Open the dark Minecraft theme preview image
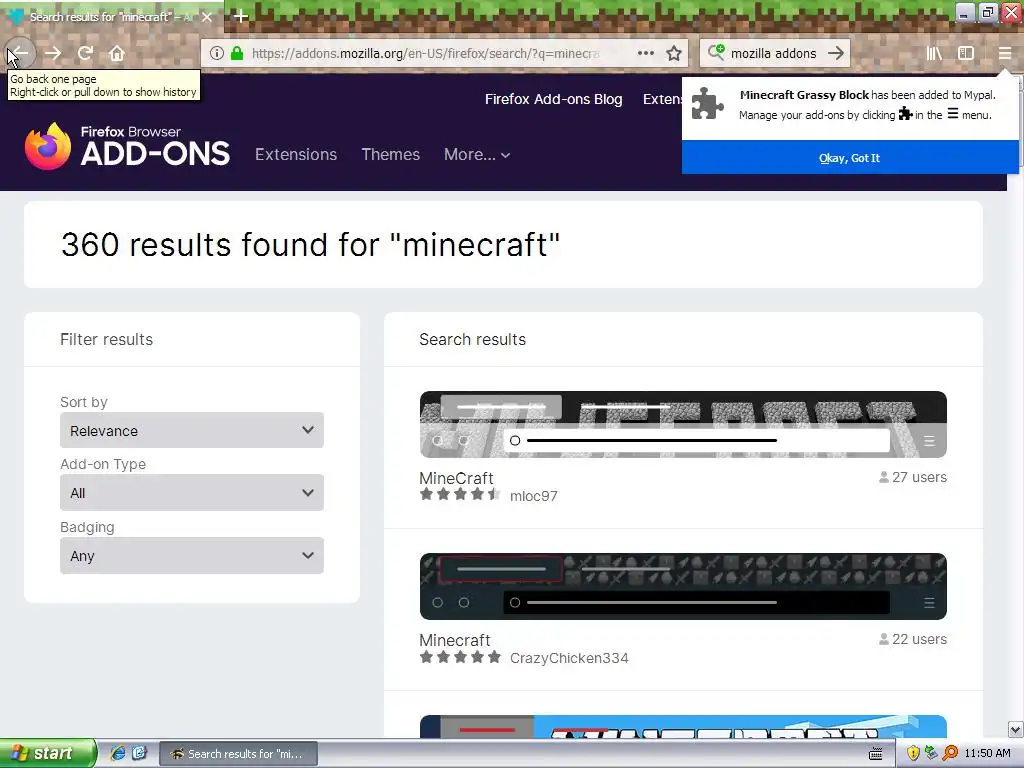1024x768 pixels. [683, 586]
